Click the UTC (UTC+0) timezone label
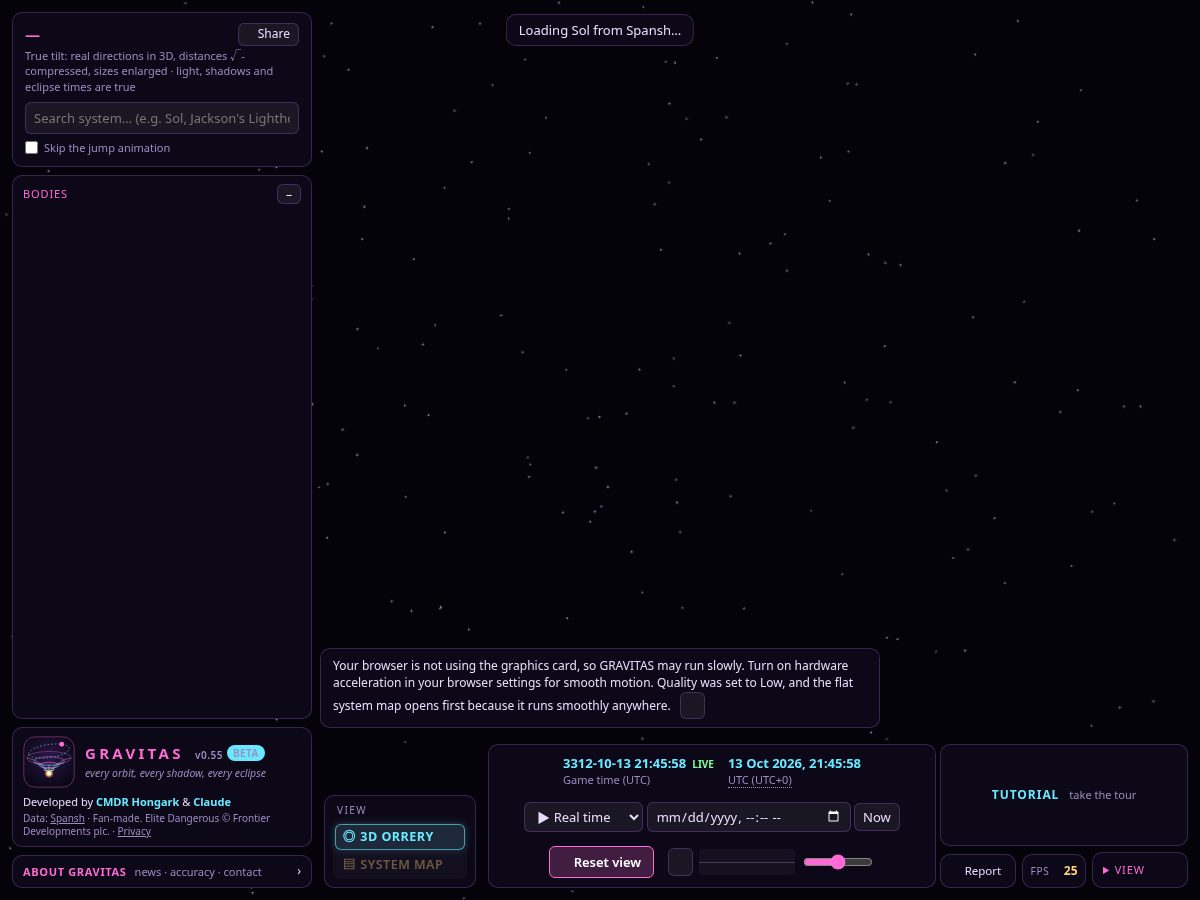Viewport: 1200px width, 900px height. click(x=760, y=780)
